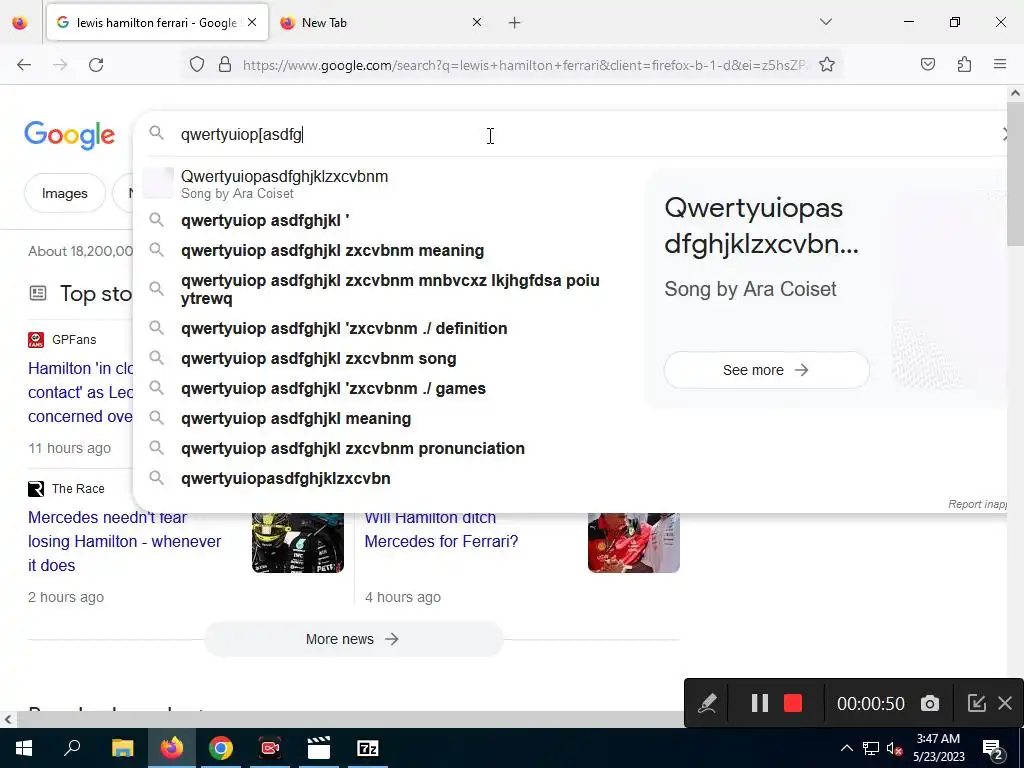Bookmark this page with the star
Screen dimensions: 1024x768
[827, 65]
